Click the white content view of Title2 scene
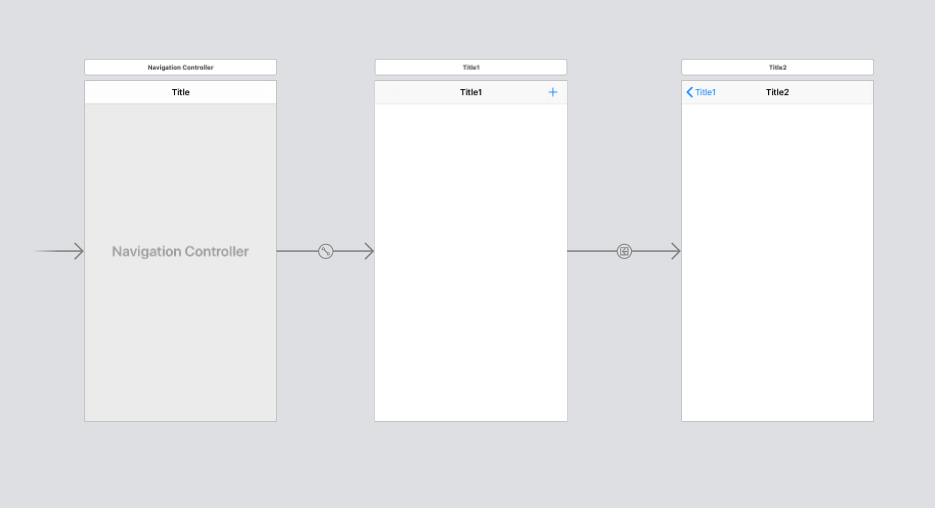Image resolution: width=935 pixels, height=508 pixels. pos(777,262)
